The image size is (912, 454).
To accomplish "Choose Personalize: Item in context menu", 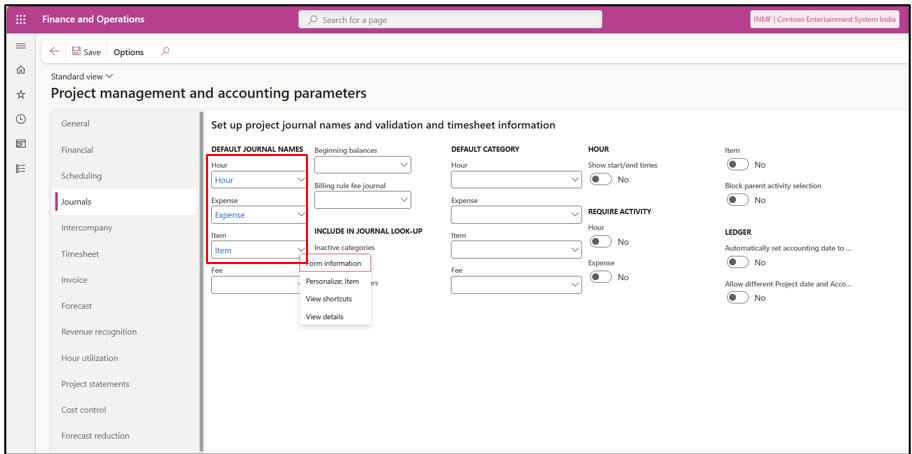I will (x=335, y=281).
